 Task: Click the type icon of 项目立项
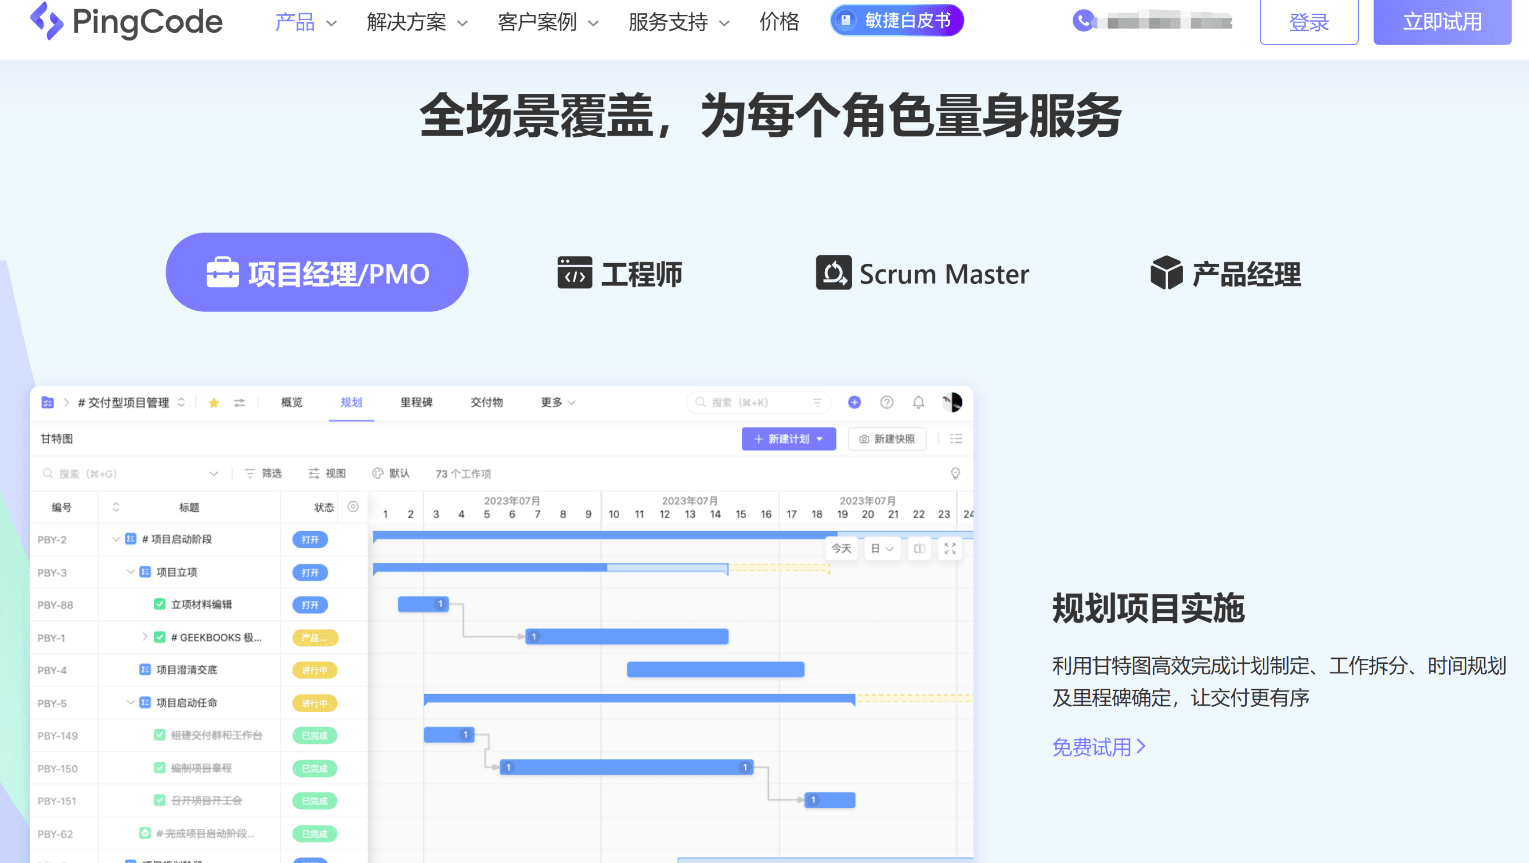click(145, 572)
